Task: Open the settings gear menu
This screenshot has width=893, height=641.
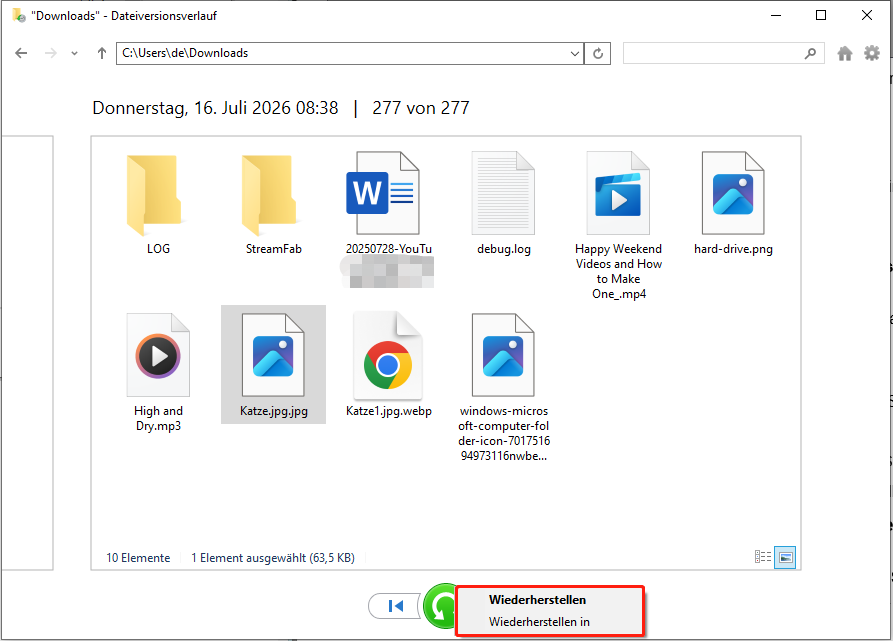Action: click(x=872, y=54)
